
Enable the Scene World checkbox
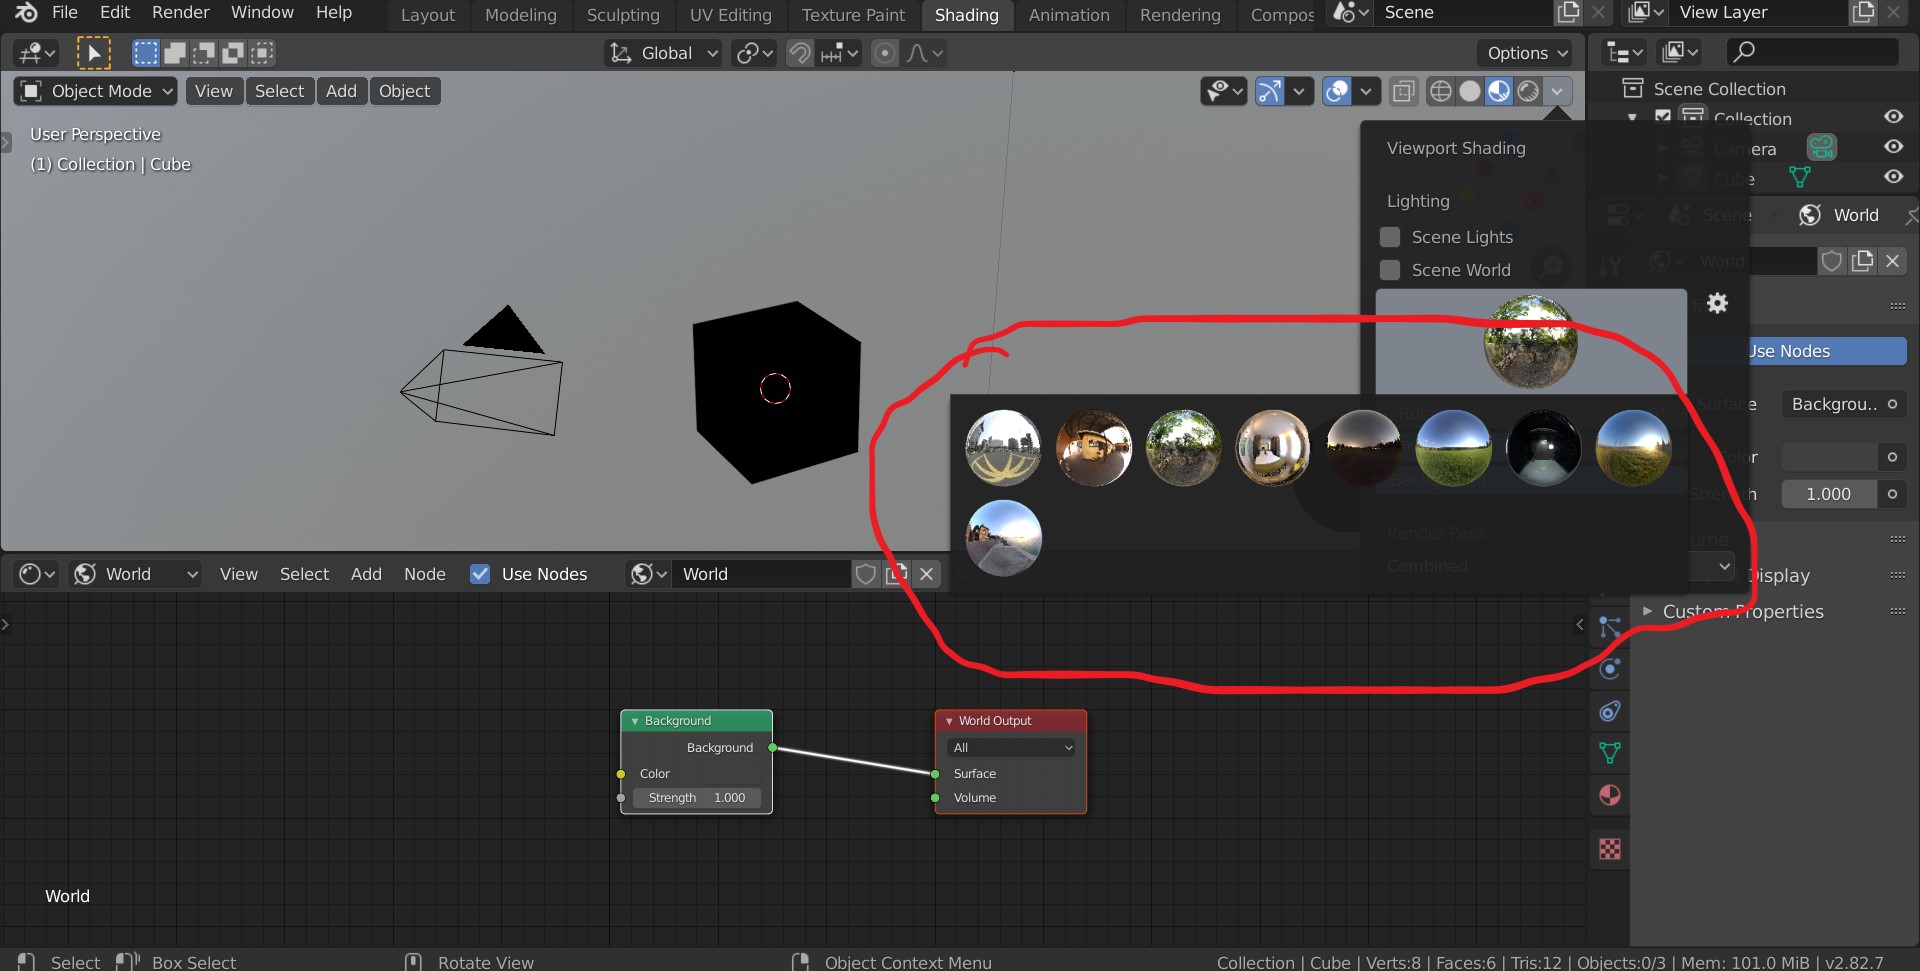point(1390,270)
